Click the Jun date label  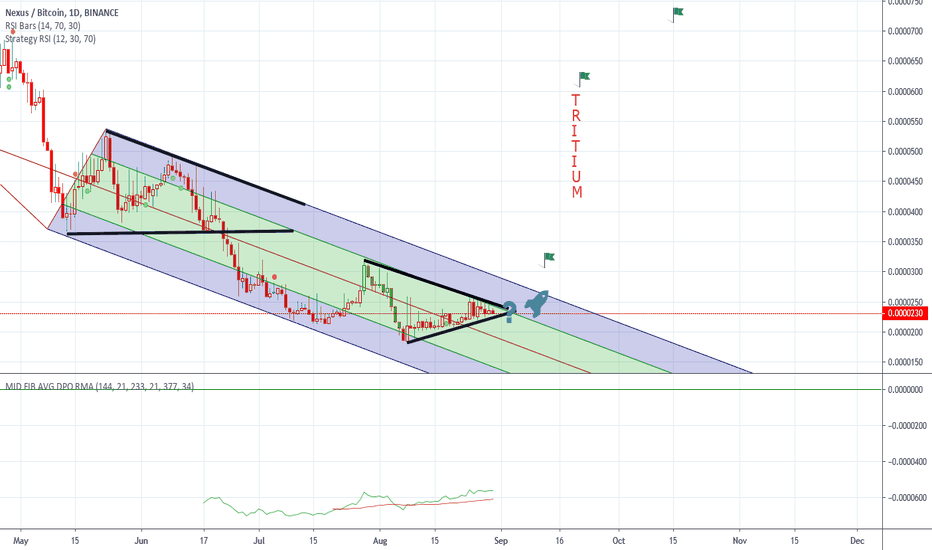141,540
